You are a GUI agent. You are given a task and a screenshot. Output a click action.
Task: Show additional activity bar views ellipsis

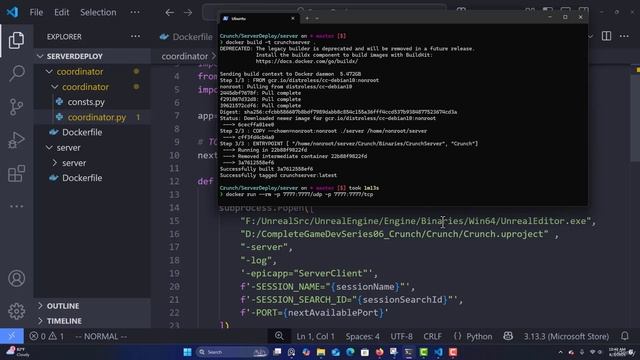click(x=16, y=207)
